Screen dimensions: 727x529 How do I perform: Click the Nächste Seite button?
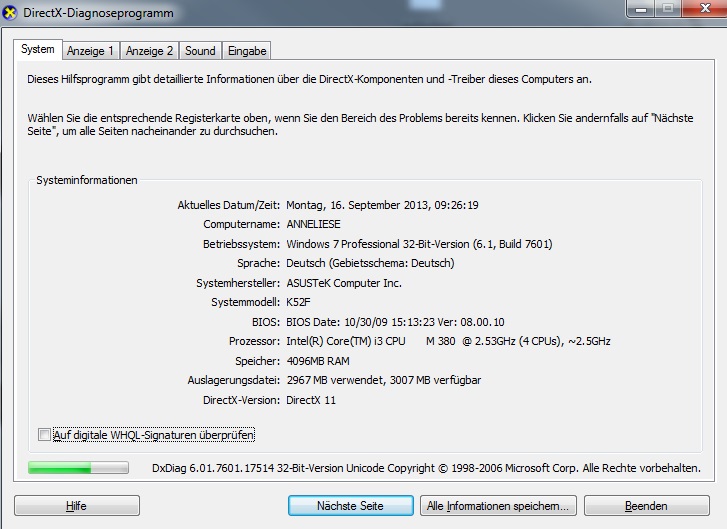point(351,505)
